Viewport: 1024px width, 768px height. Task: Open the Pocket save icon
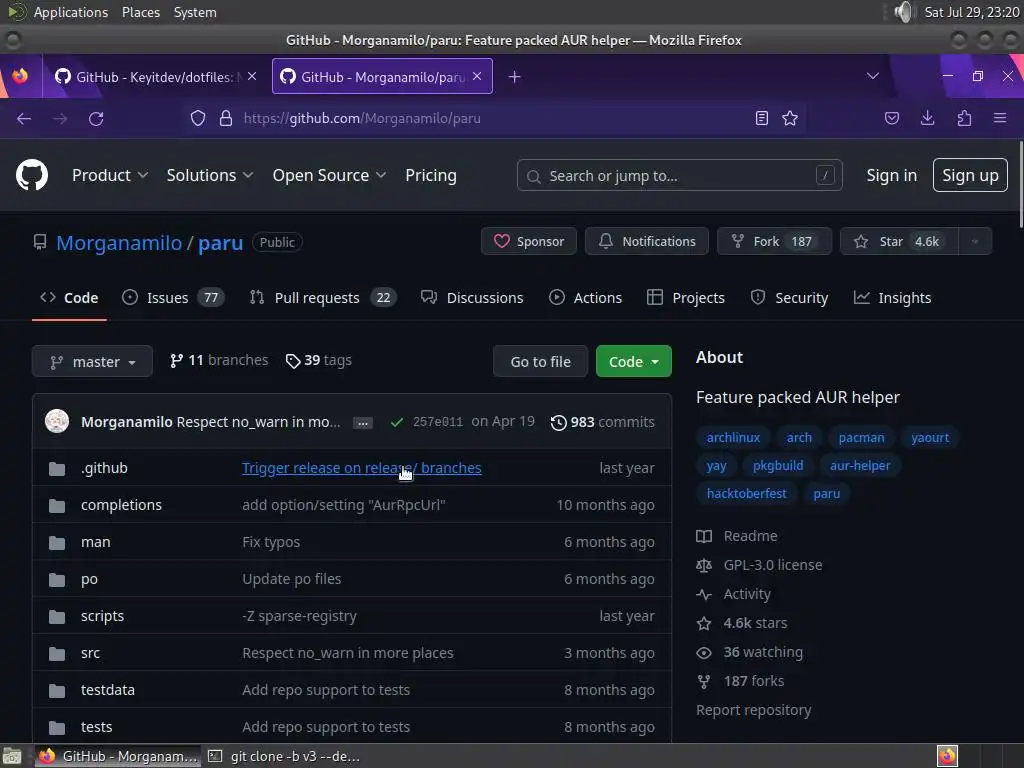[892, 118]
